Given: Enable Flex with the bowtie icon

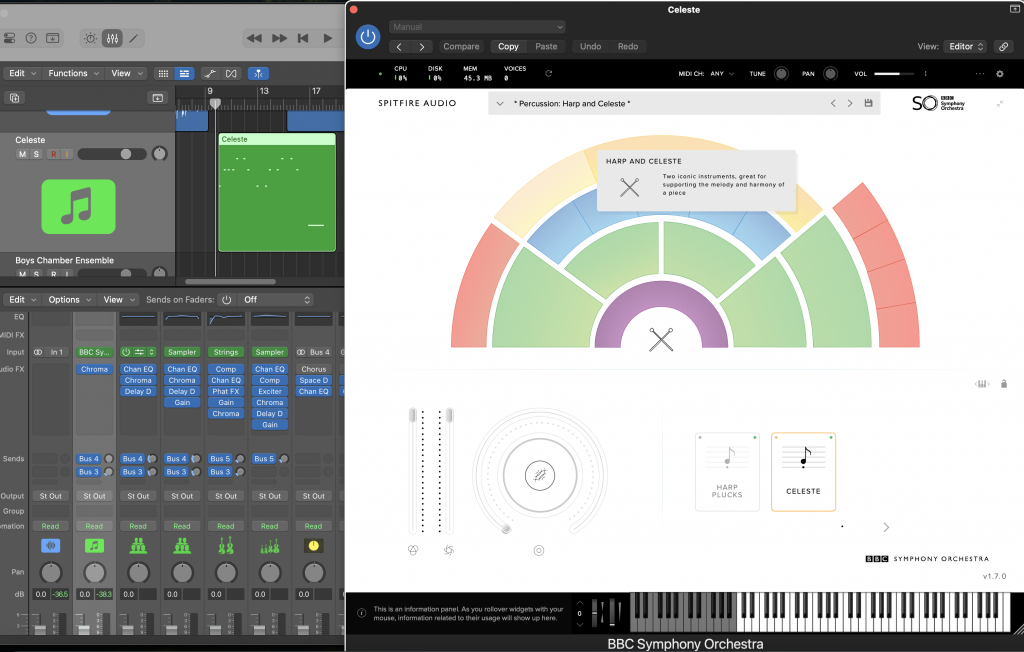Looking at the screenshot, I should [x=231, y=74].
